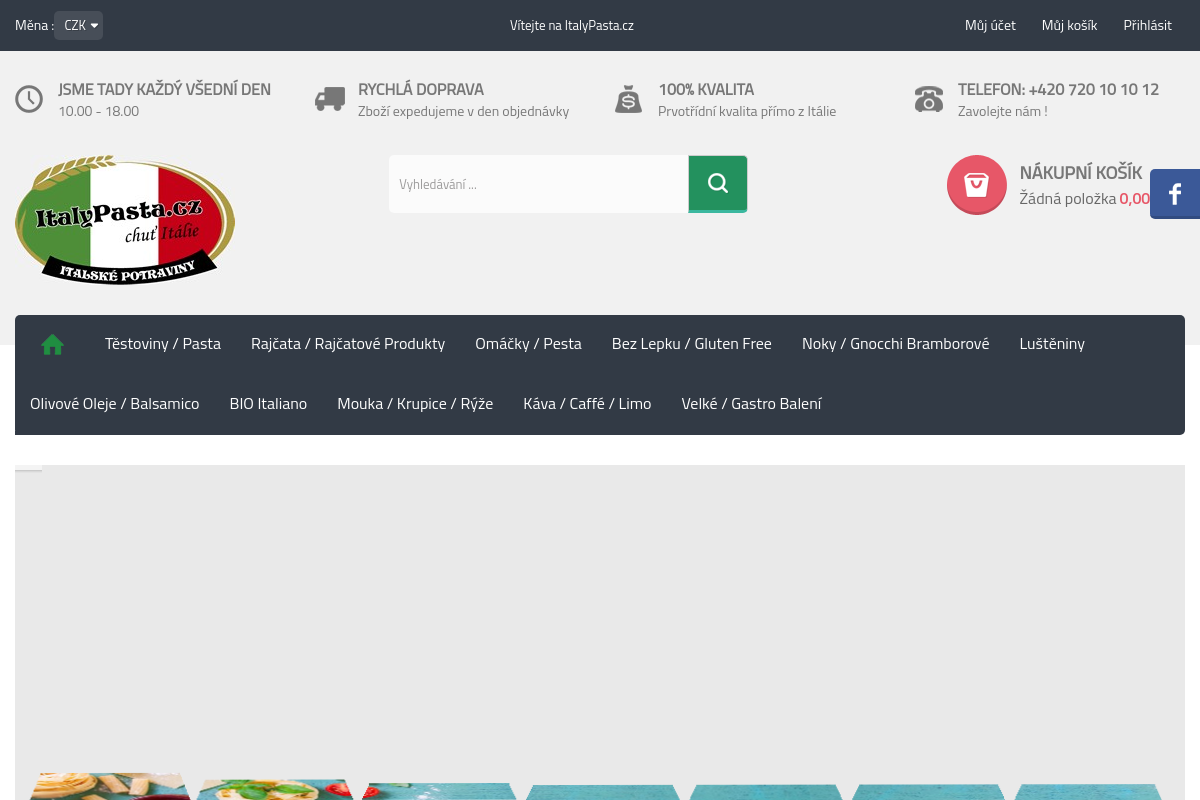Viewport: 1200px width, 800px height.
Task: Click the delivery truck icon
Action: point(330,100)
